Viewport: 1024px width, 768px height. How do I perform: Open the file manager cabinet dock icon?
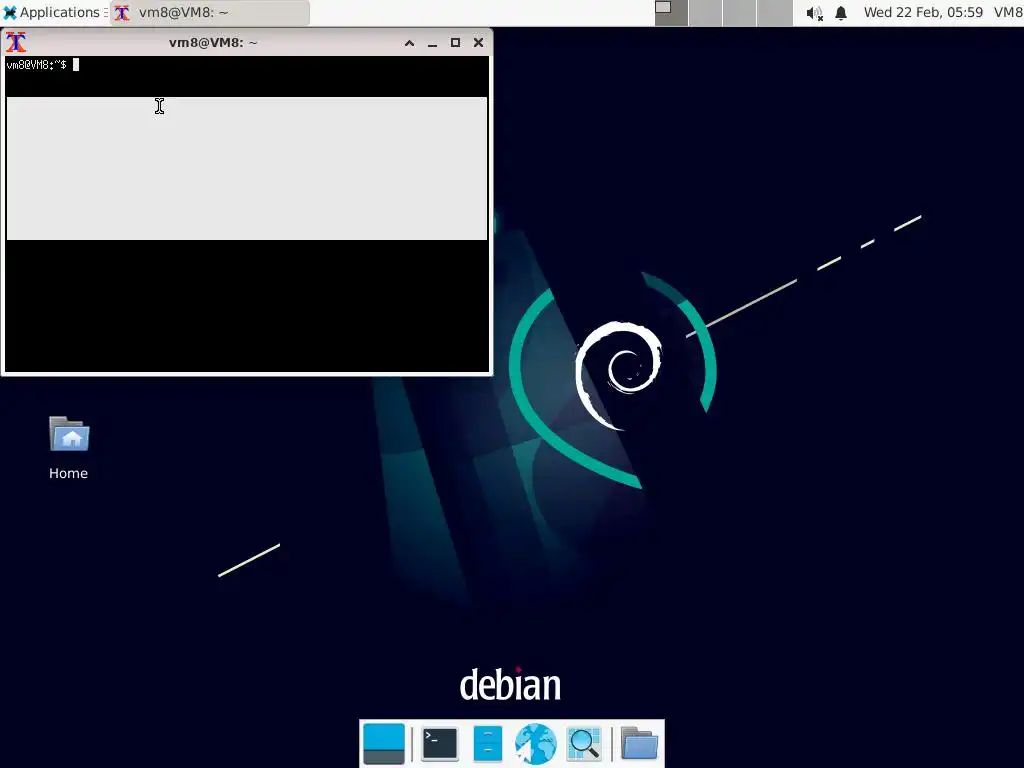point(487,743)
